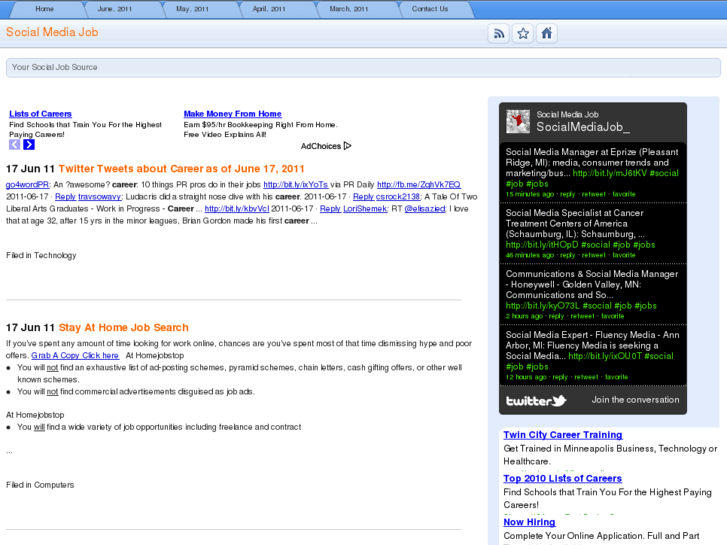Viewport: 727px width, 545px height.
Task: Click favorite under the Eprize tweet
Action: click(624, 194)
